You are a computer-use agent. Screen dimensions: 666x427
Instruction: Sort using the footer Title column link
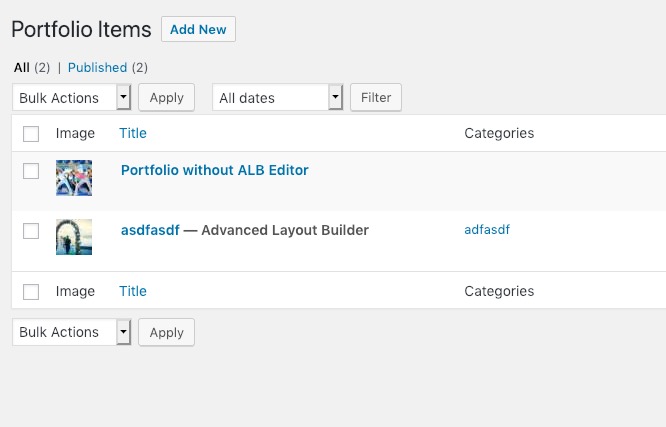133,291
